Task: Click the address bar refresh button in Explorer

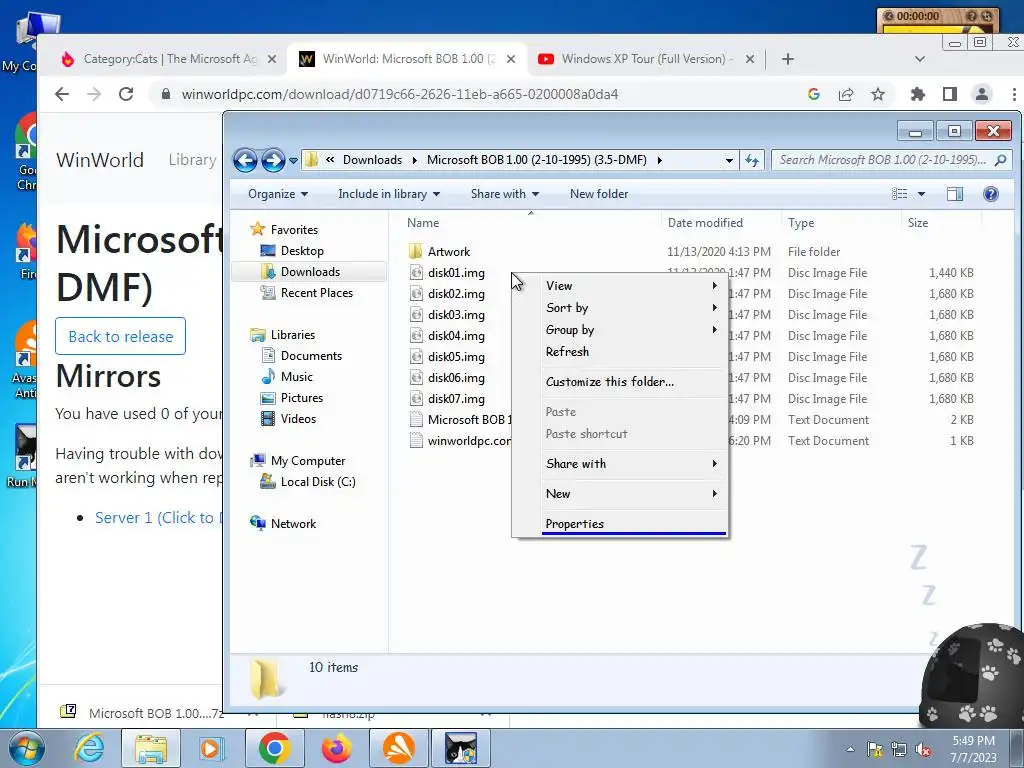Action: [x=752, y=160]
